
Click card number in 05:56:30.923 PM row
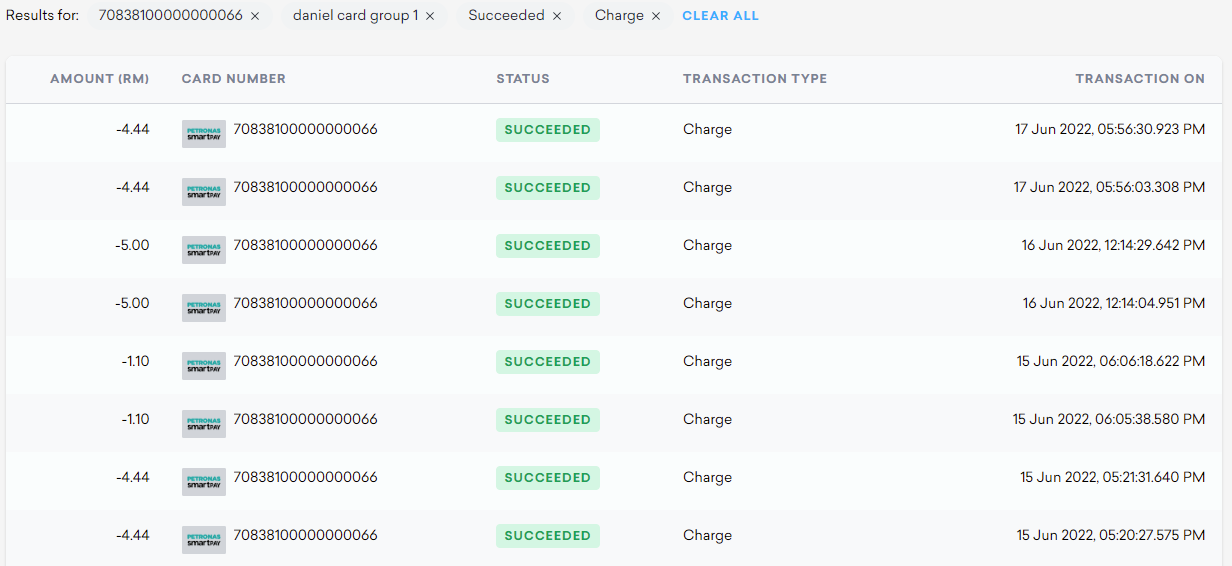pyautogui.click(x=305, y=130)
